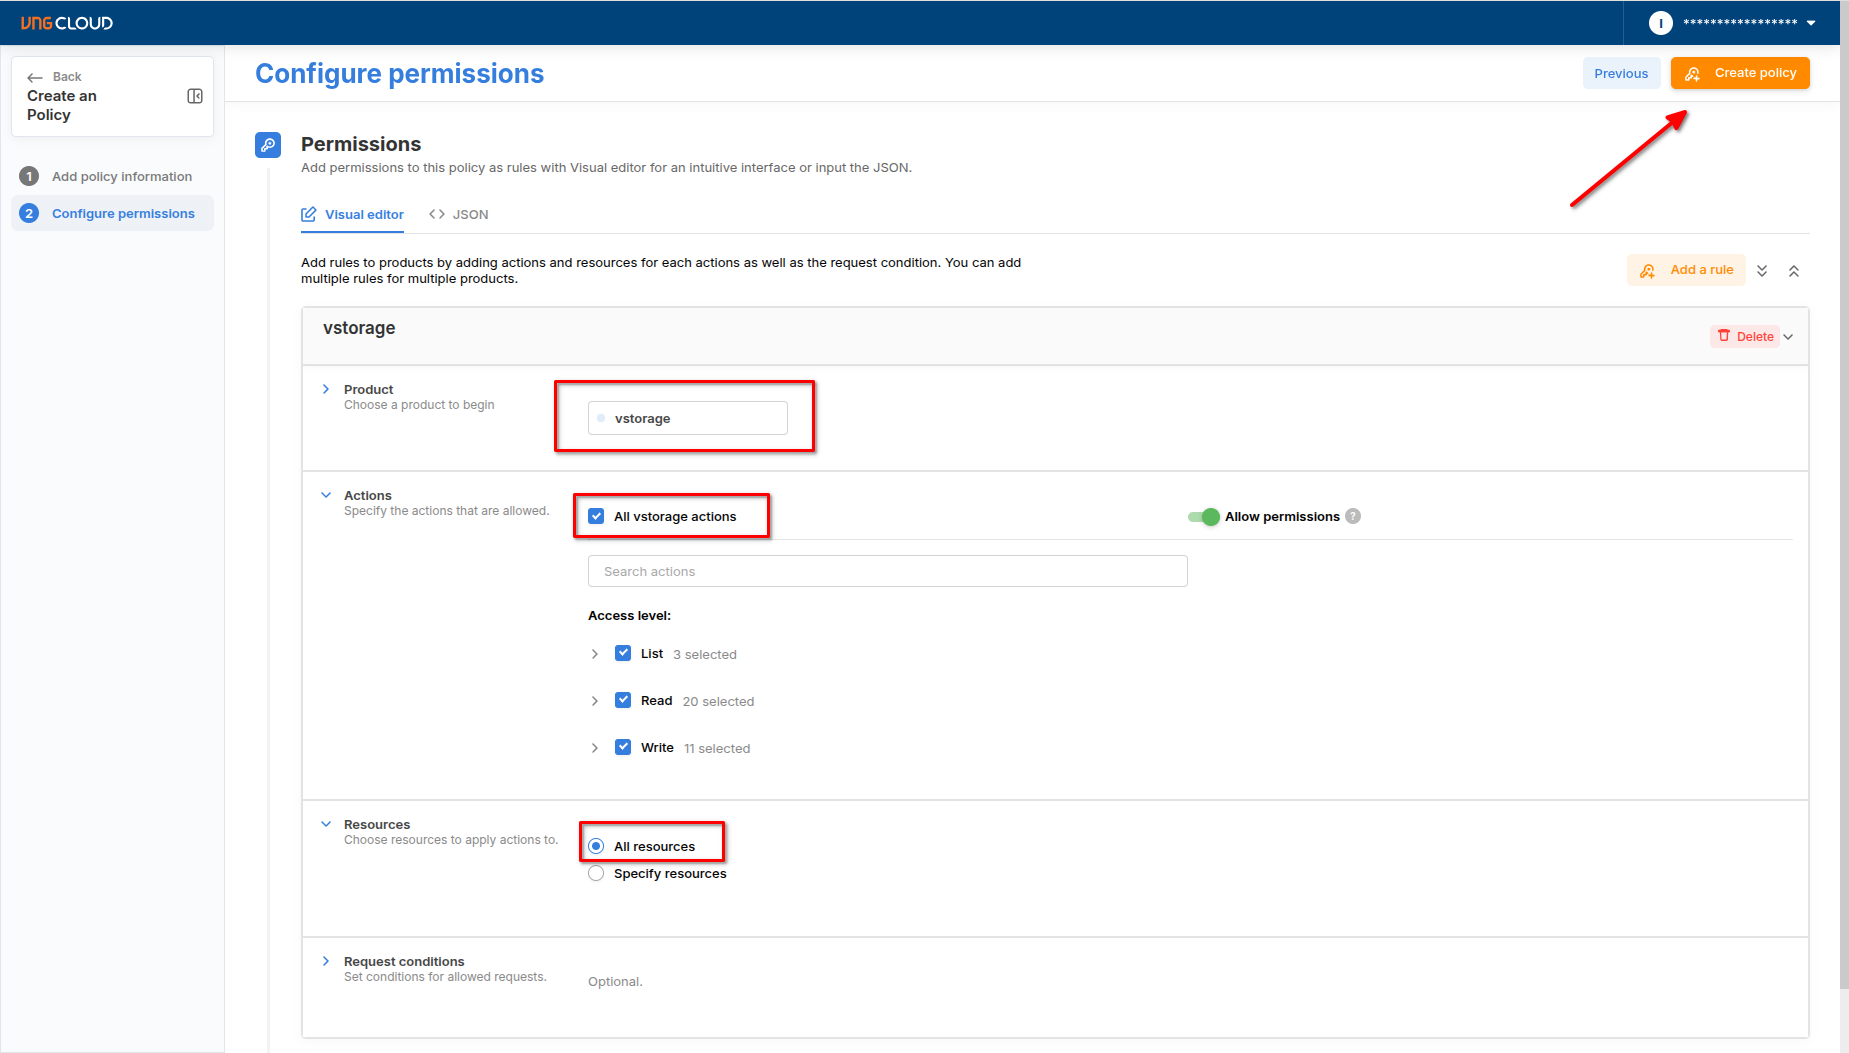Select the Specify resources radio button
1849x1053 pixels.
point(597,873)
